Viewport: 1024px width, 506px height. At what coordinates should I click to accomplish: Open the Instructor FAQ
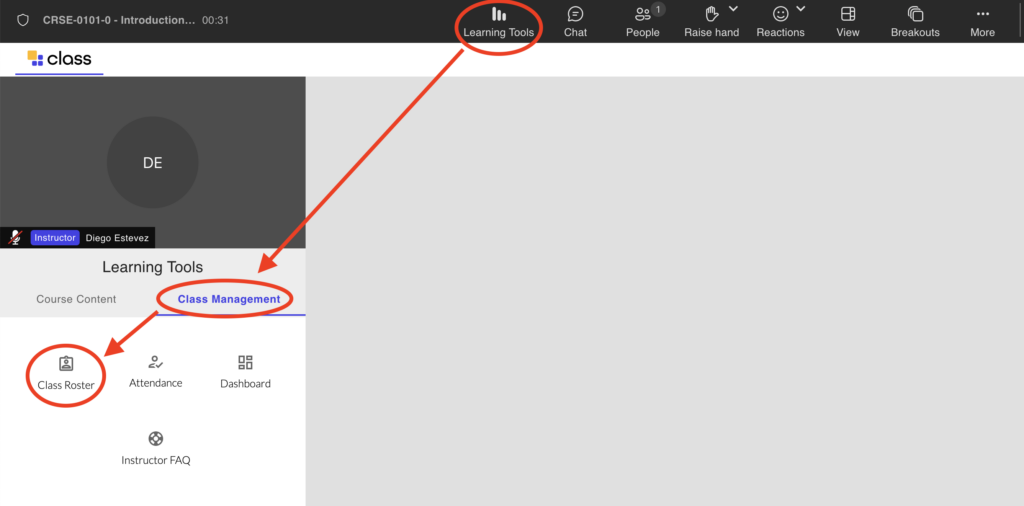pyautogui.click(x=155, y=448)
